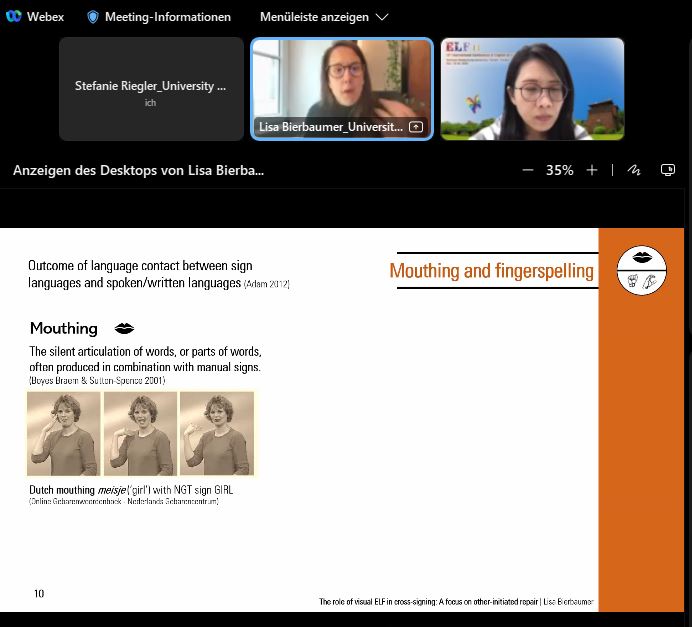The height and width of the screenshot is (627, 692).
Task: Select the ELF background participant video
Action: [x=532, y=89]
